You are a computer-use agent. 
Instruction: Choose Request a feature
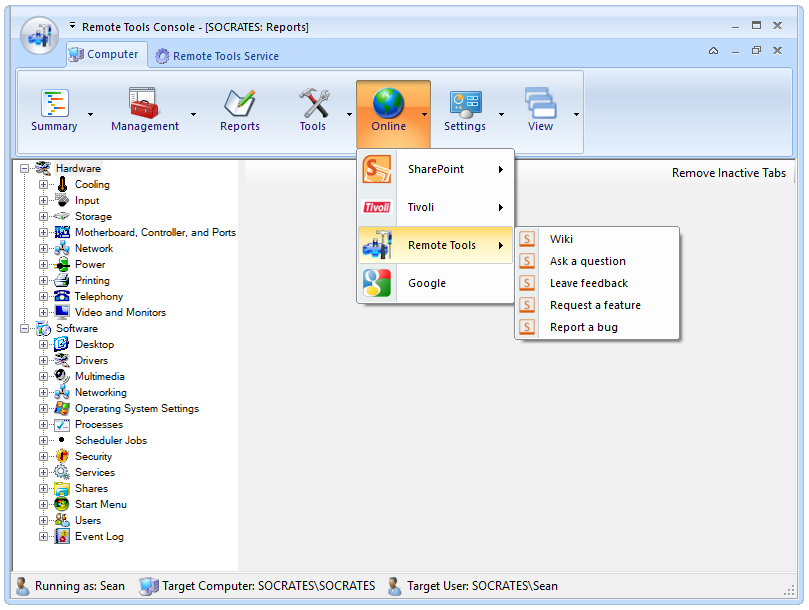pos(597,305)
